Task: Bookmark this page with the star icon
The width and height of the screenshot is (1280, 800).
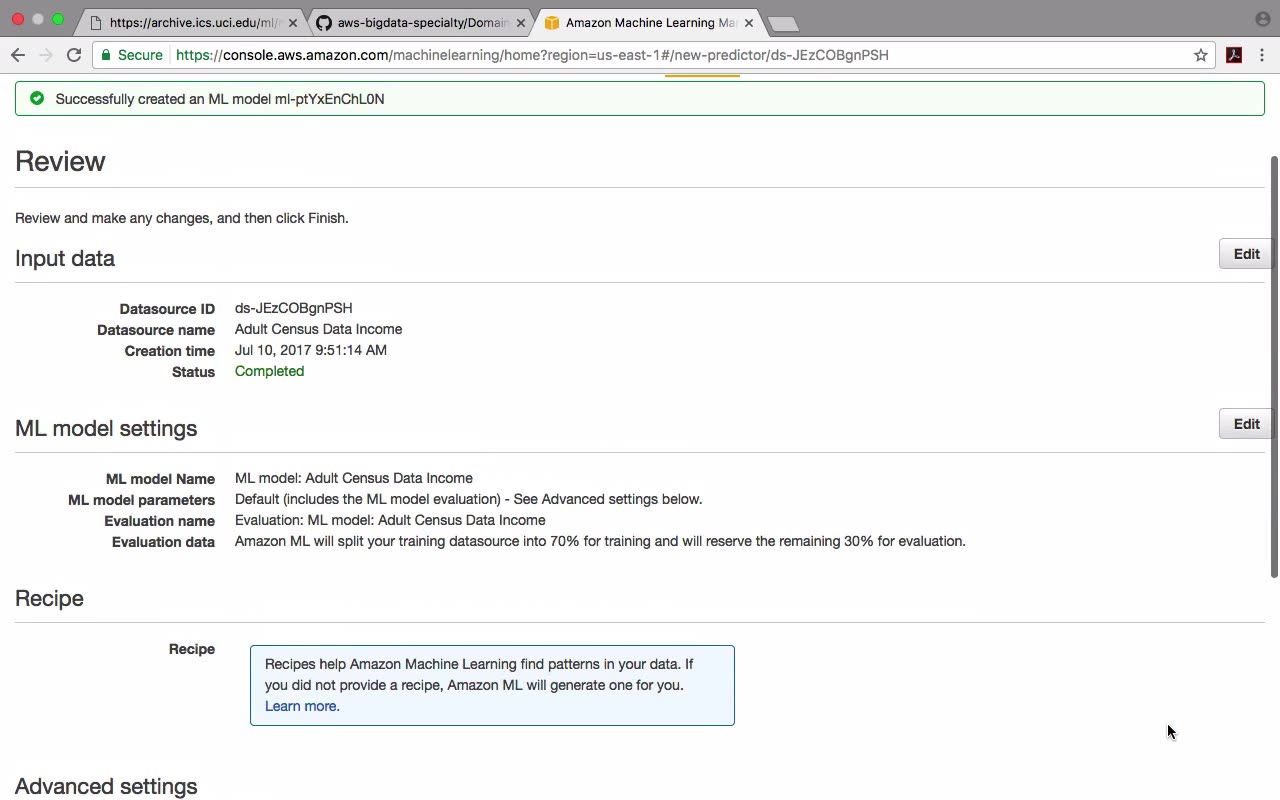Action: point(1201,55)
